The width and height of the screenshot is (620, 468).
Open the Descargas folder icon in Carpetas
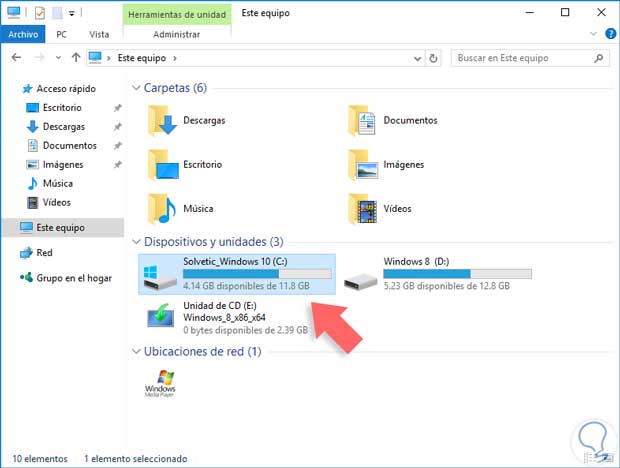(x=162, y=120)
